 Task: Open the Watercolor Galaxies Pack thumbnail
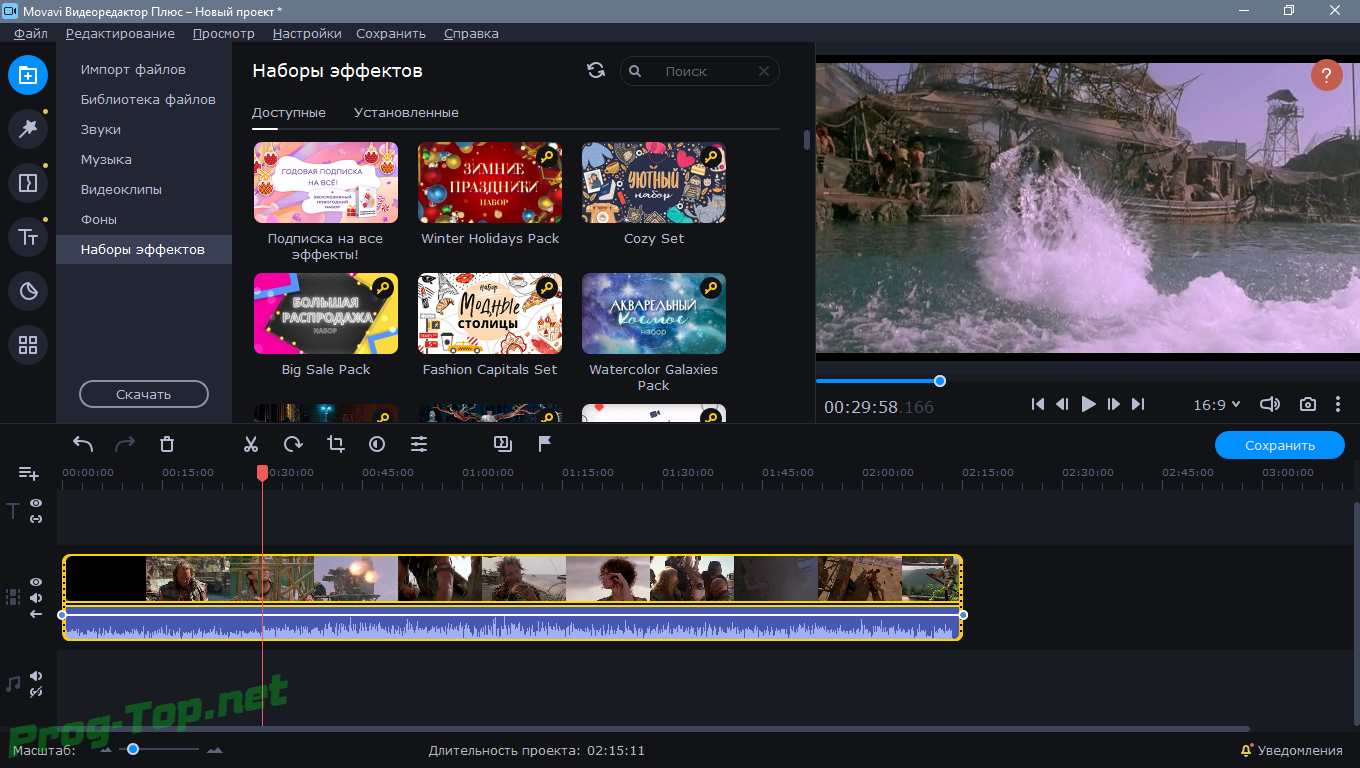coord(654,313)
